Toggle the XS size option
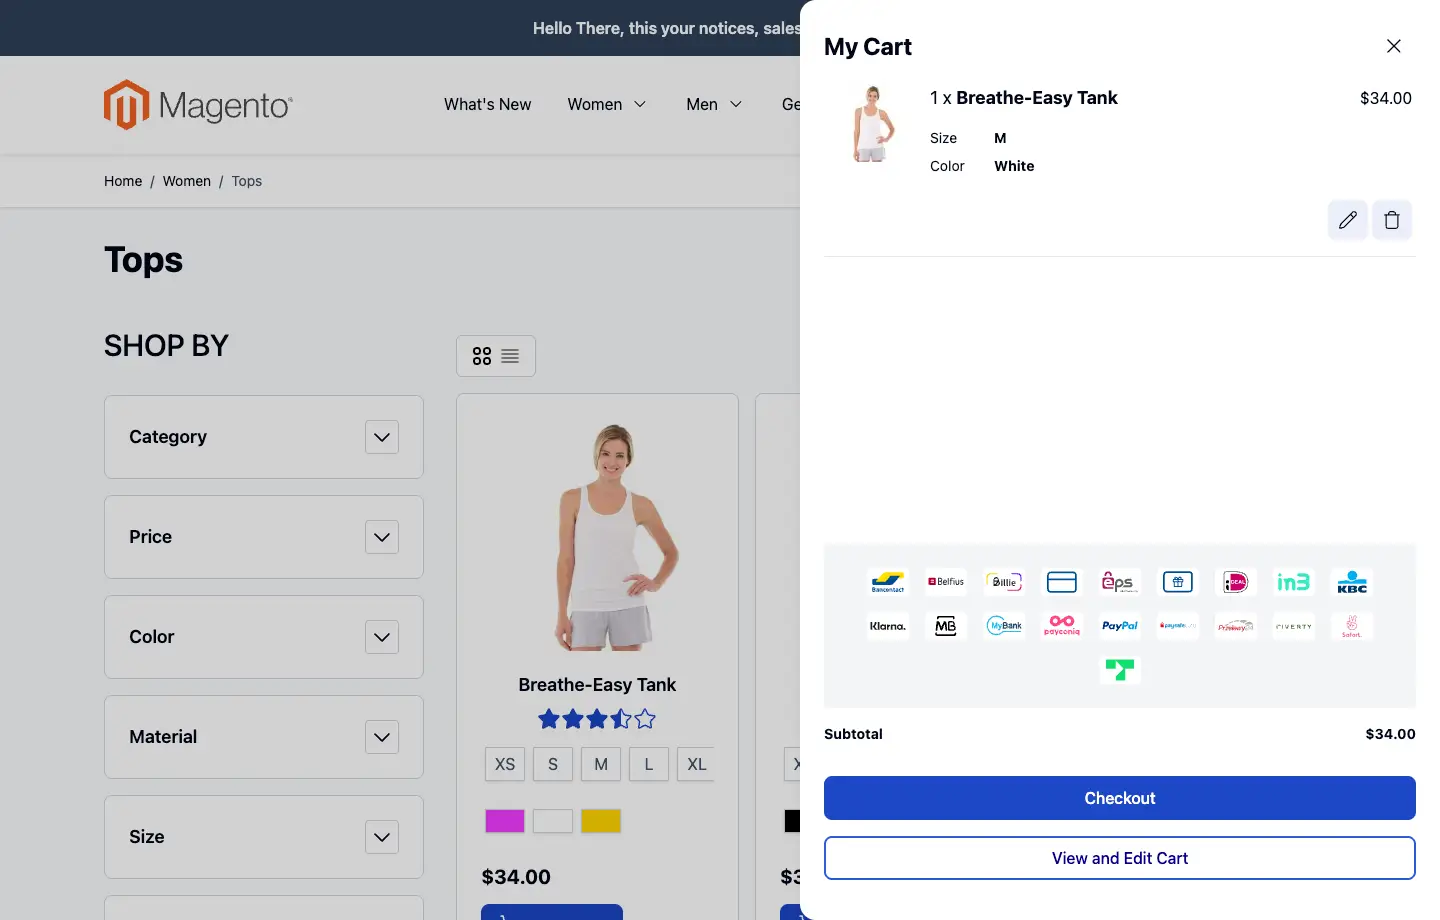The width and height of the screenshot is (1440, 920). [x=504, y=764]
